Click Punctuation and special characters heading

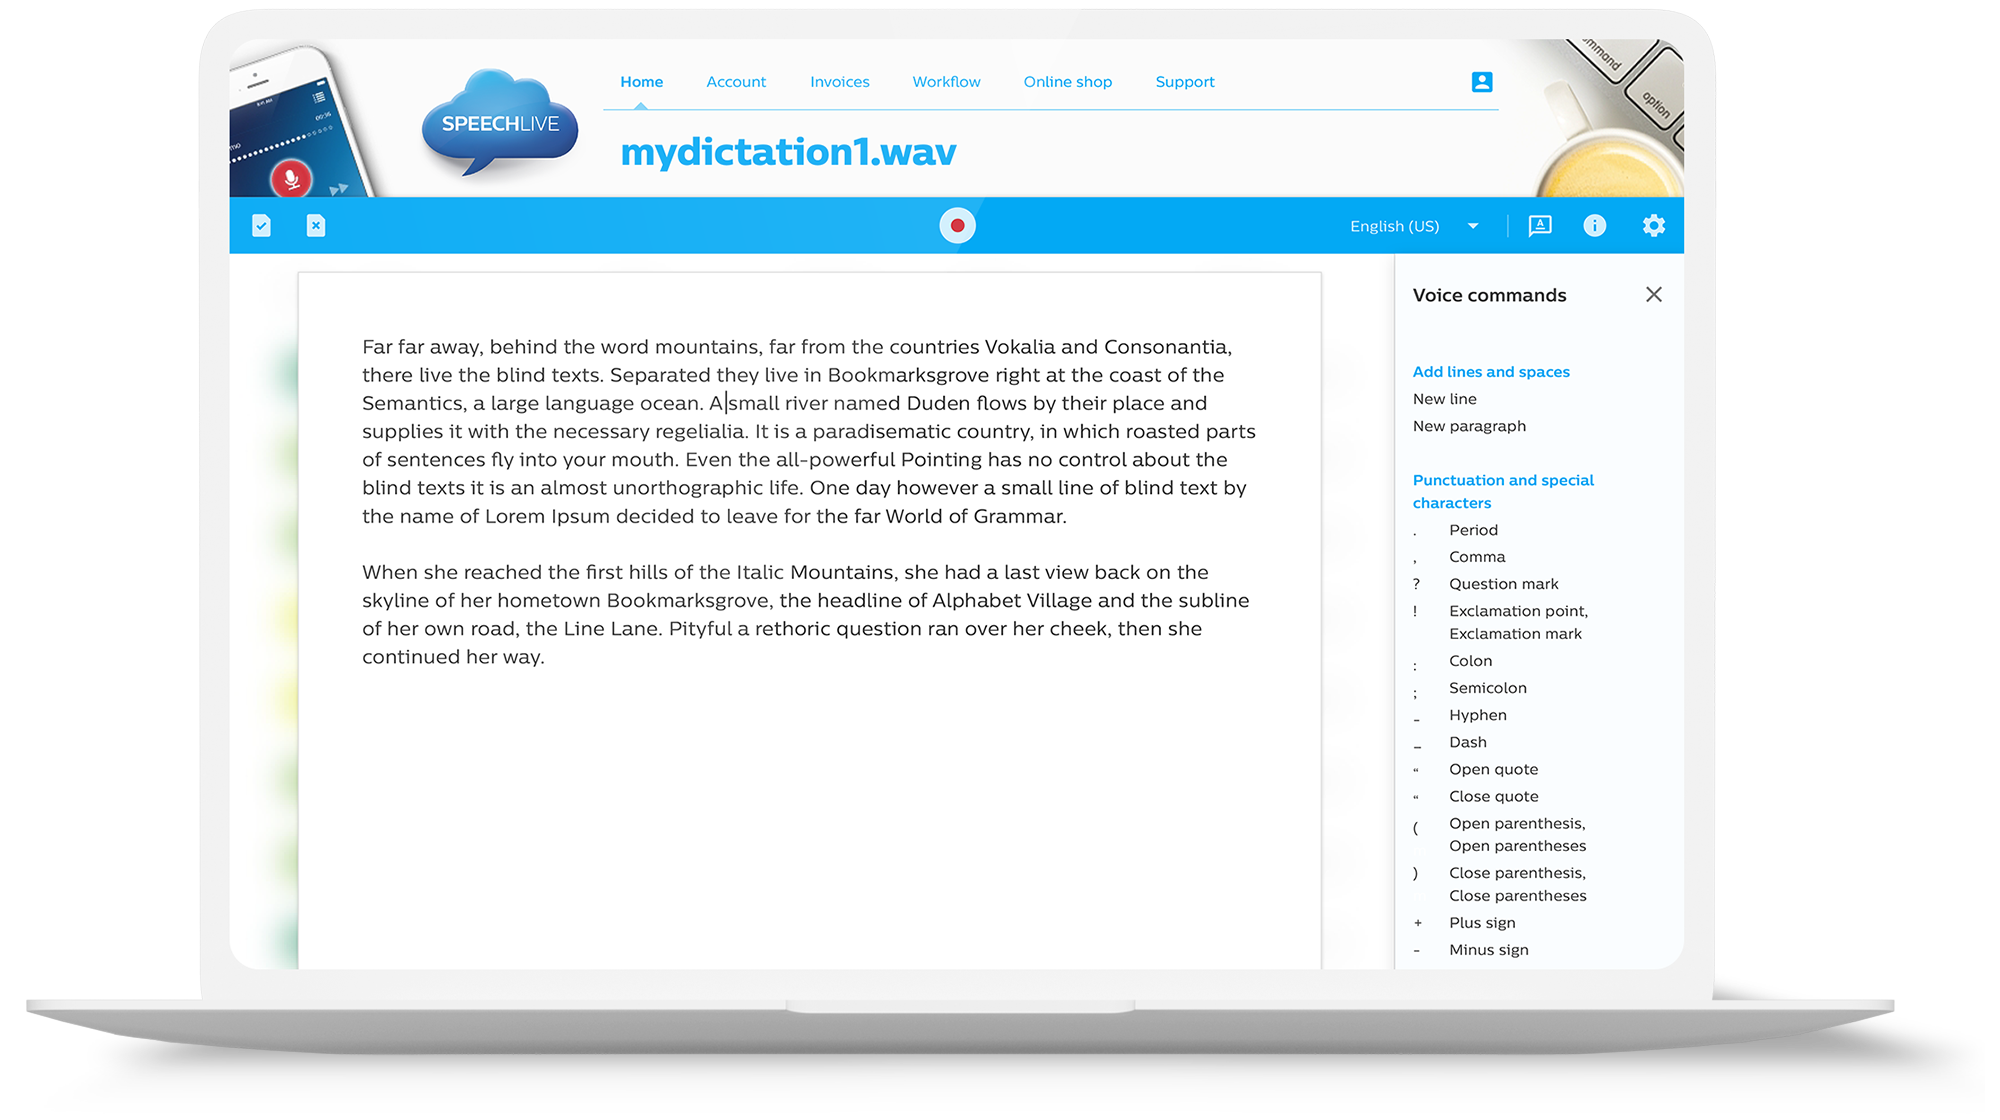[x=1503, y=491]
